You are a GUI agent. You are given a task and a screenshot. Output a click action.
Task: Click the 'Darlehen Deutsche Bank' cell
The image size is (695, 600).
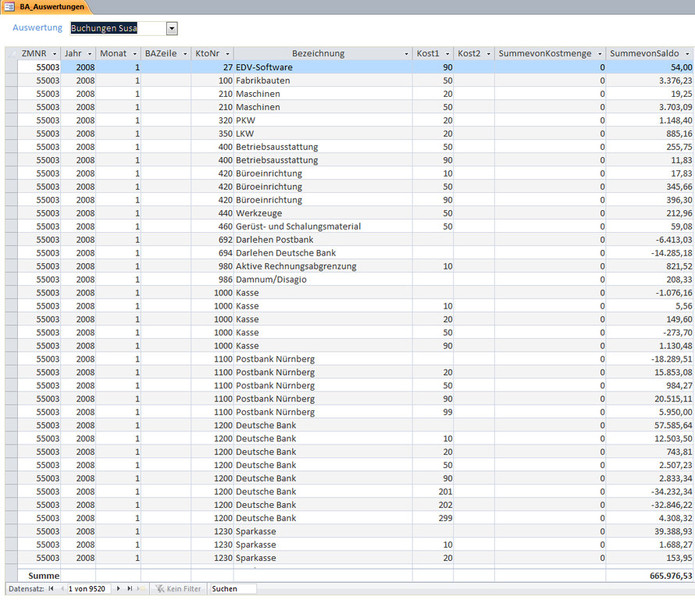point(323,253)
